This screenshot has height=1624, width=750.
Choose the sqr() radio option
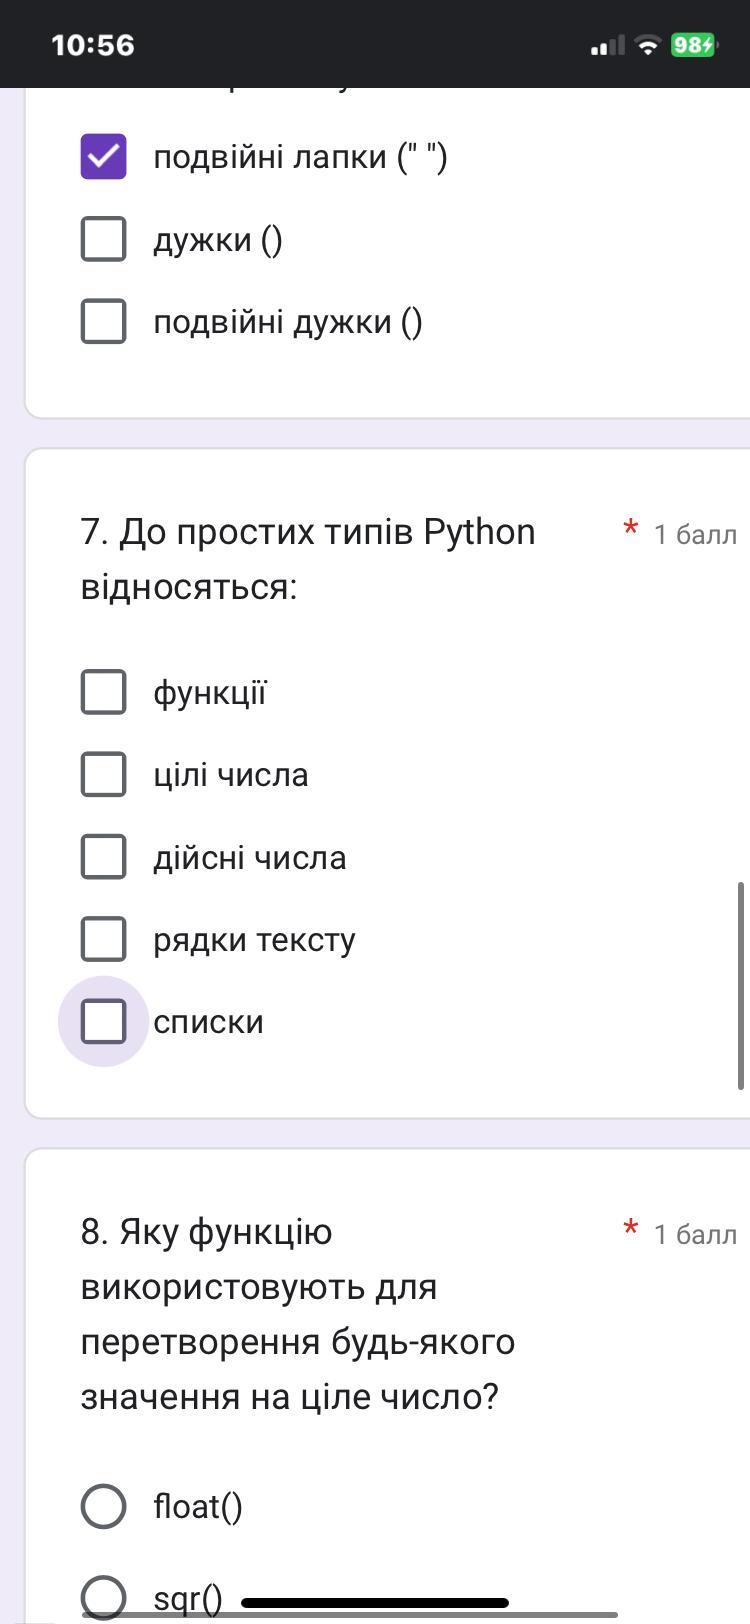103,1596
